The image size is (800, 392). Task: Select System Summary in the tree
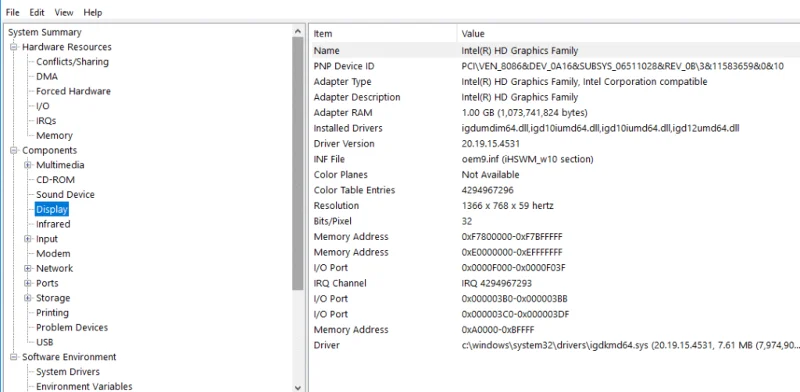(x=44, y=32)
